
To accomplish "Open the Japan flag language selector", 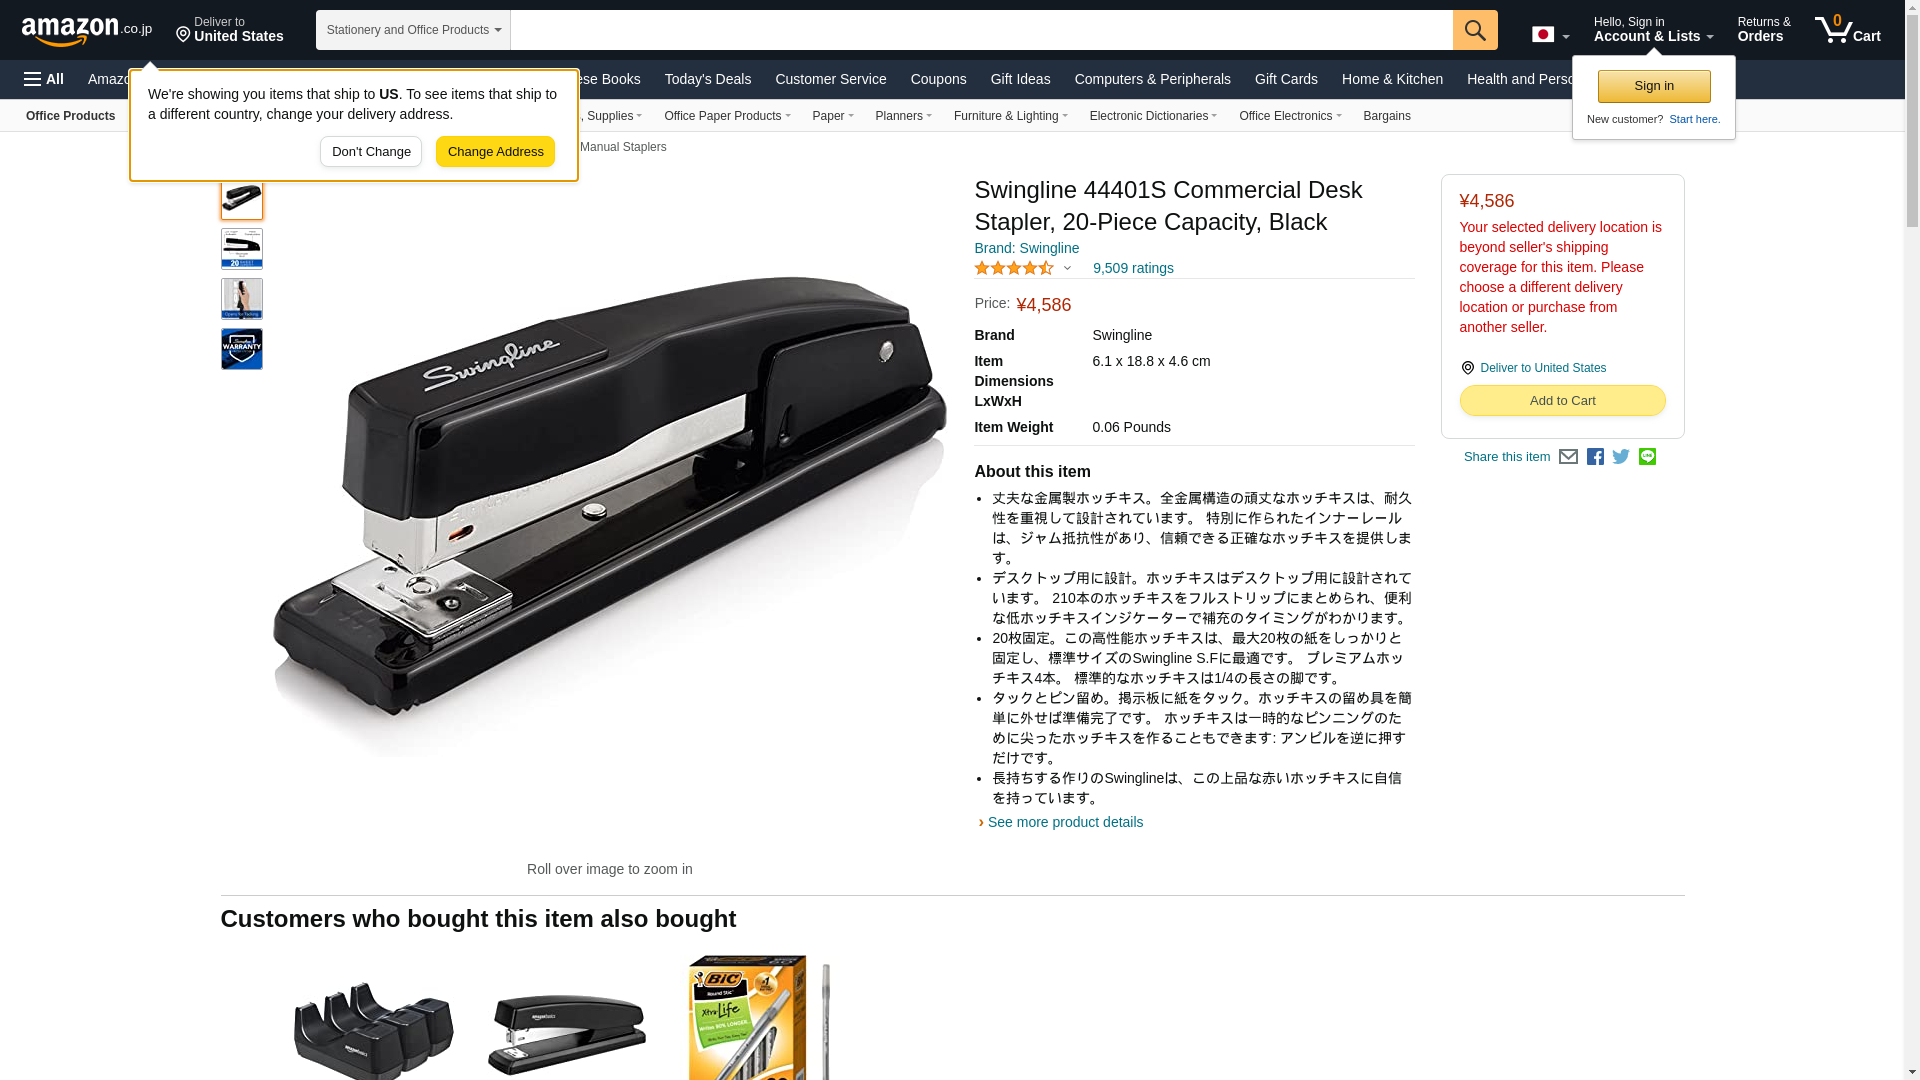I will coord(1550,35).
